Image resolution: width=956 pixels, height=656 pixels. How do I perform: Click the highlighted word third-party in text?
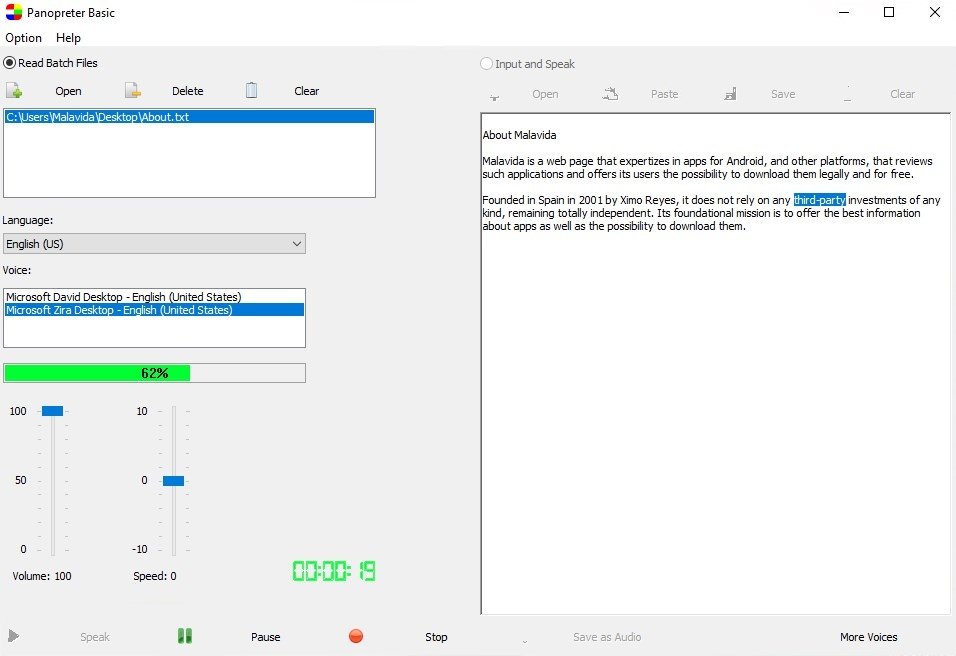pos(819,200)
